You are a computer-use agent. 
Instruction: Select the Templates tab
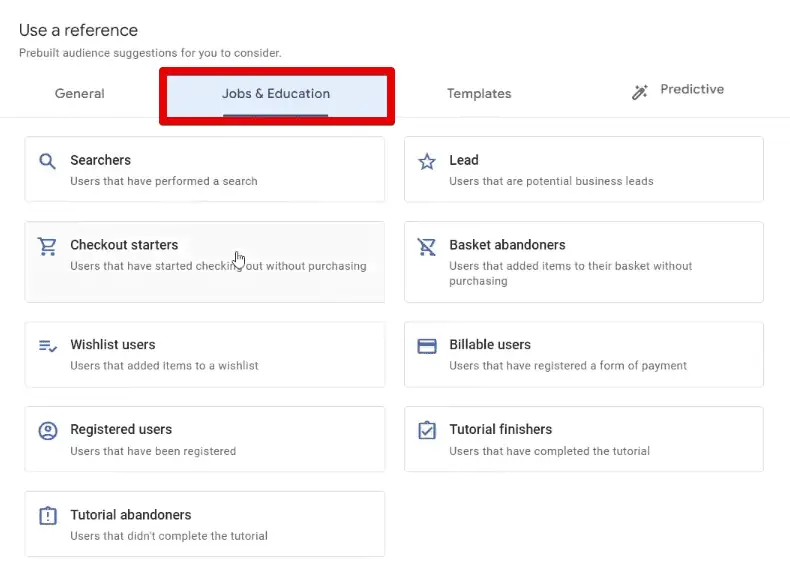tap(479, 94)
